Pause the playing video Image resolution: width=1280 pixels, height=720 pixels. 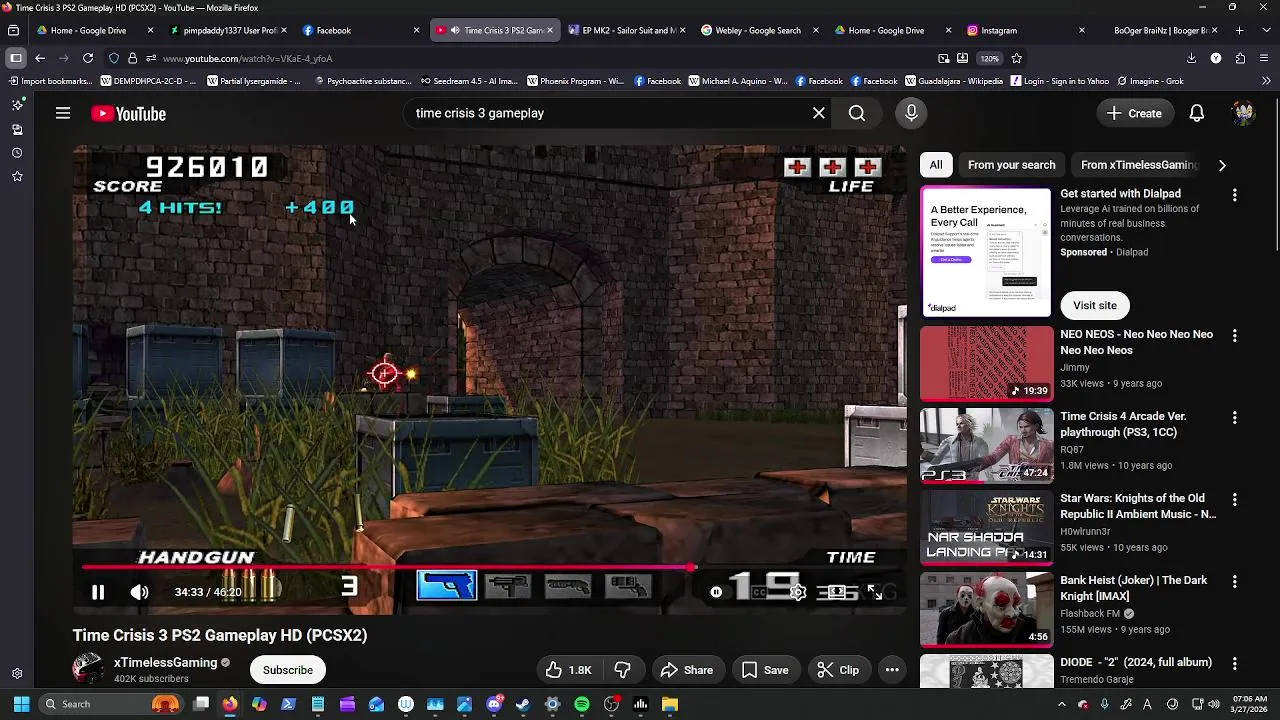coord(98,592)
